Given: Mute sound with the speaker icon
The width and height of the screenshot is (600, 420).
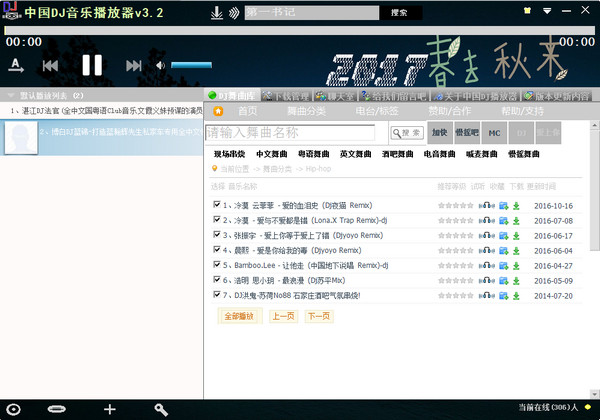Looking at the screenshot, I should pos(160,66).
